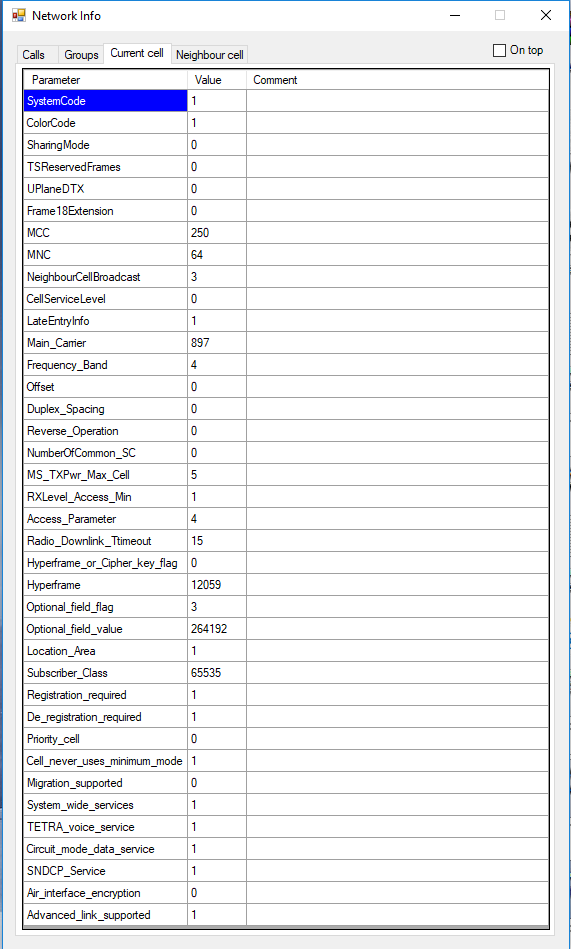Click the Main_Carrier value 897
The width and height of the screenshot is (571, 949).
pos(217,343)
